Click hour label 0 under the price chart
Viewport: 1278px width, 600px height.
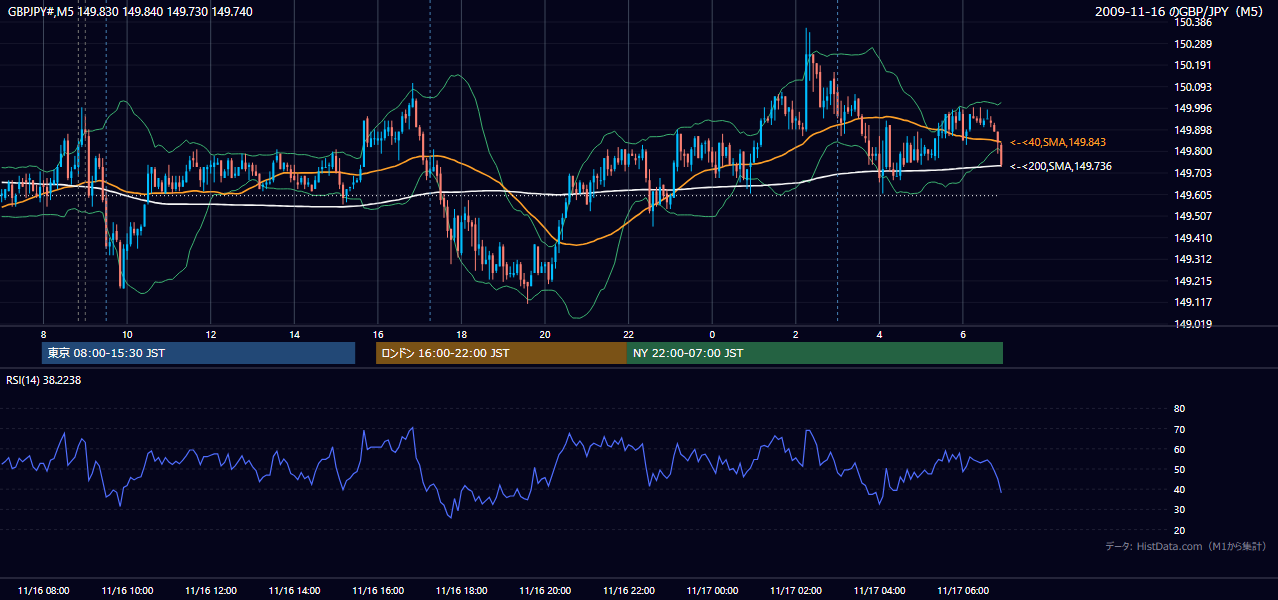(x=712, y=334)
